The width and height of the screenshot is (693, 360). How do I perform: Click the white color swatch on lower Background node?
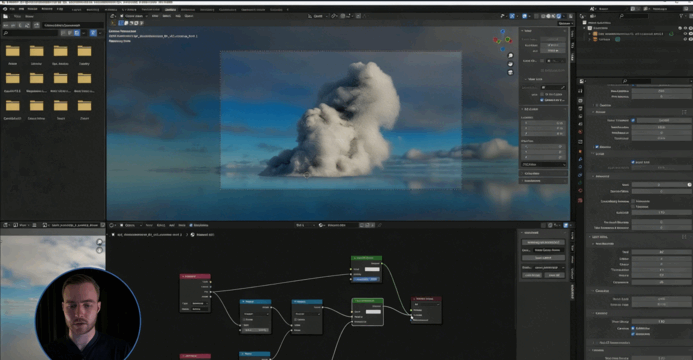coord(373,311)
